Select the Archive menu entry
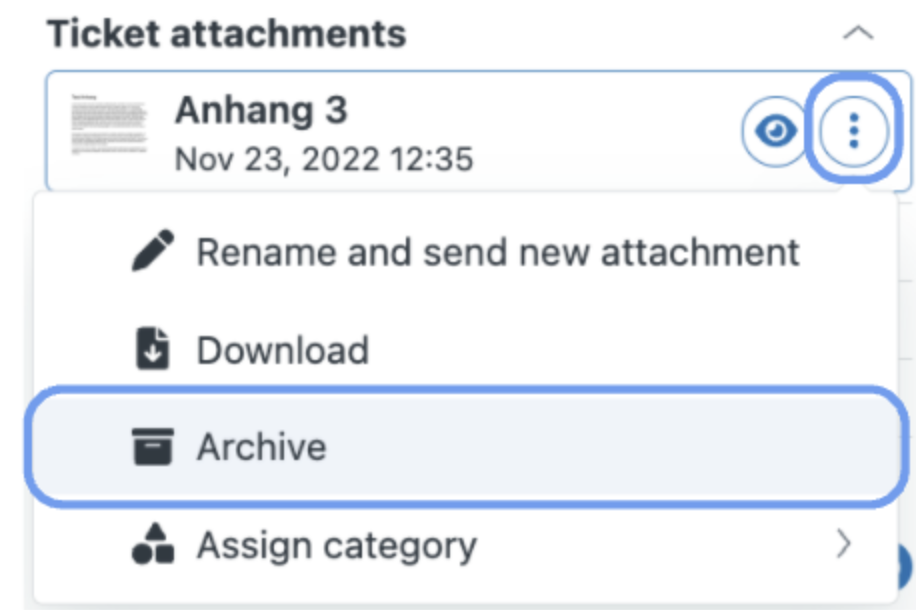The height and width of the screenshot is (610, 916). [465, 447]
